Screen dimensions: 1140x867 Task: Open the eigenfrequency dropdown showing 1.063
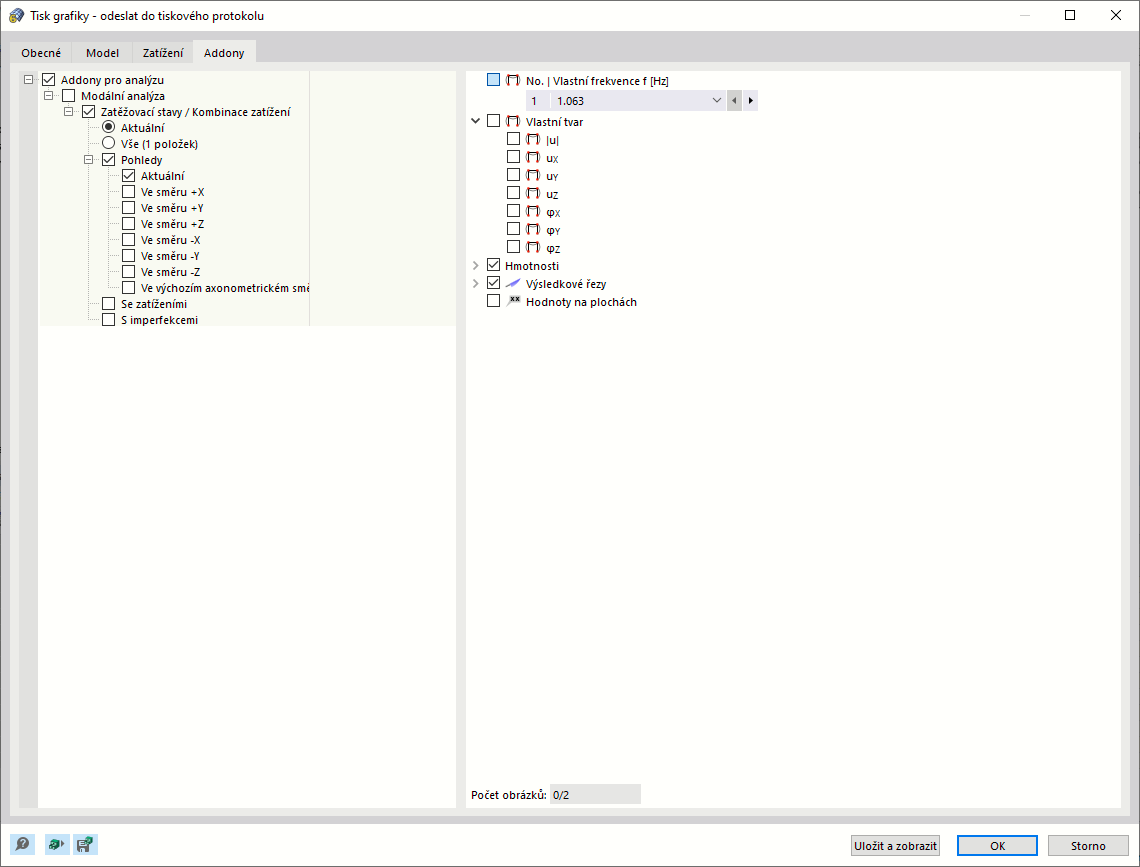click(626, 100)
